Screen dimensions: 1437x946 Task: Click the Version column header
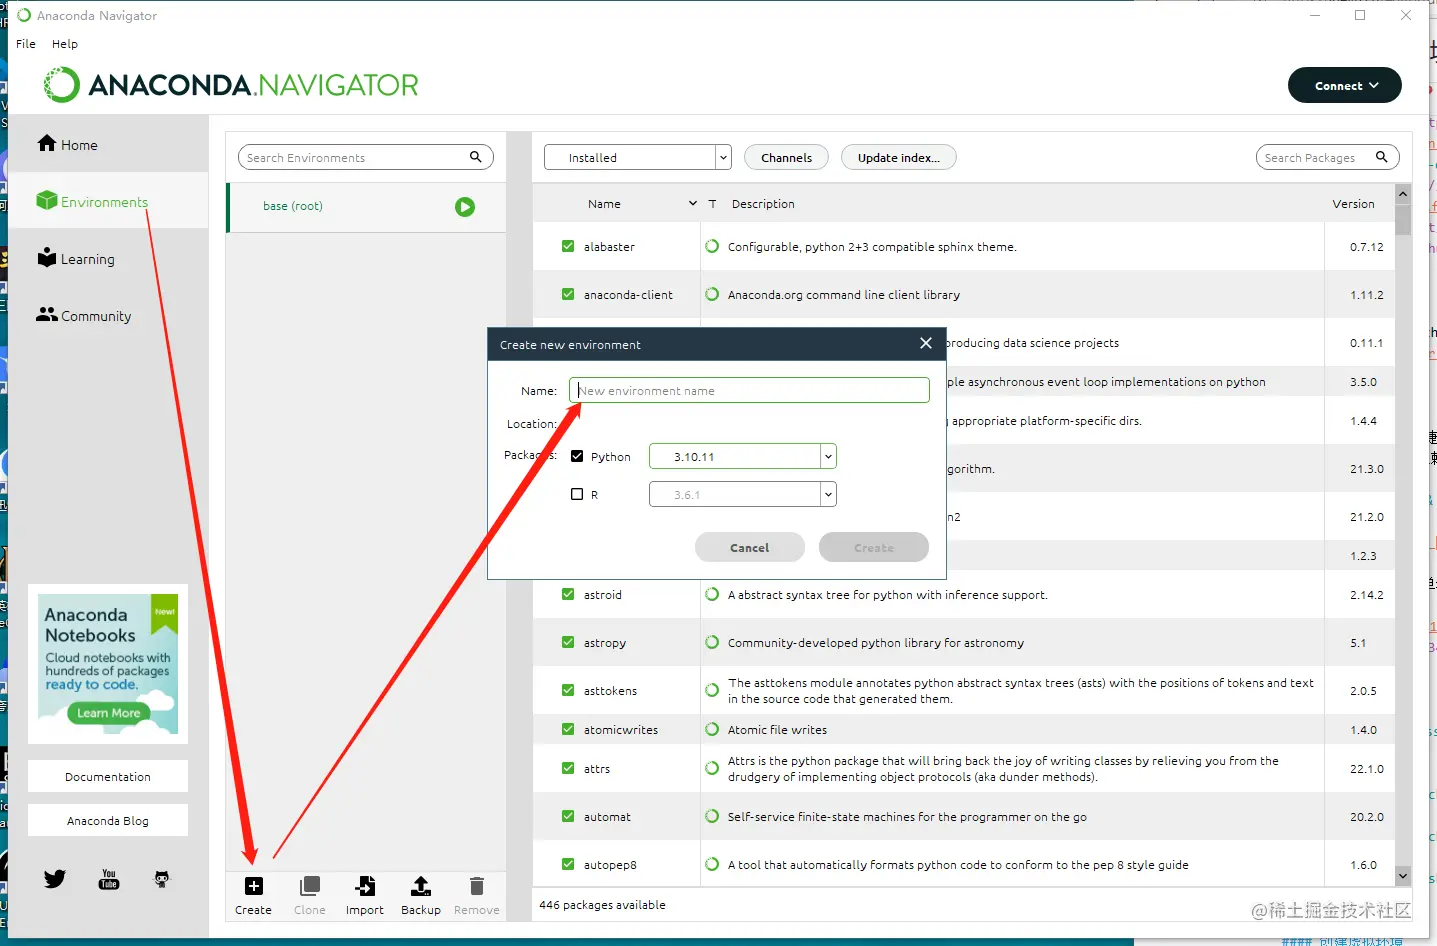point(1353,203)
